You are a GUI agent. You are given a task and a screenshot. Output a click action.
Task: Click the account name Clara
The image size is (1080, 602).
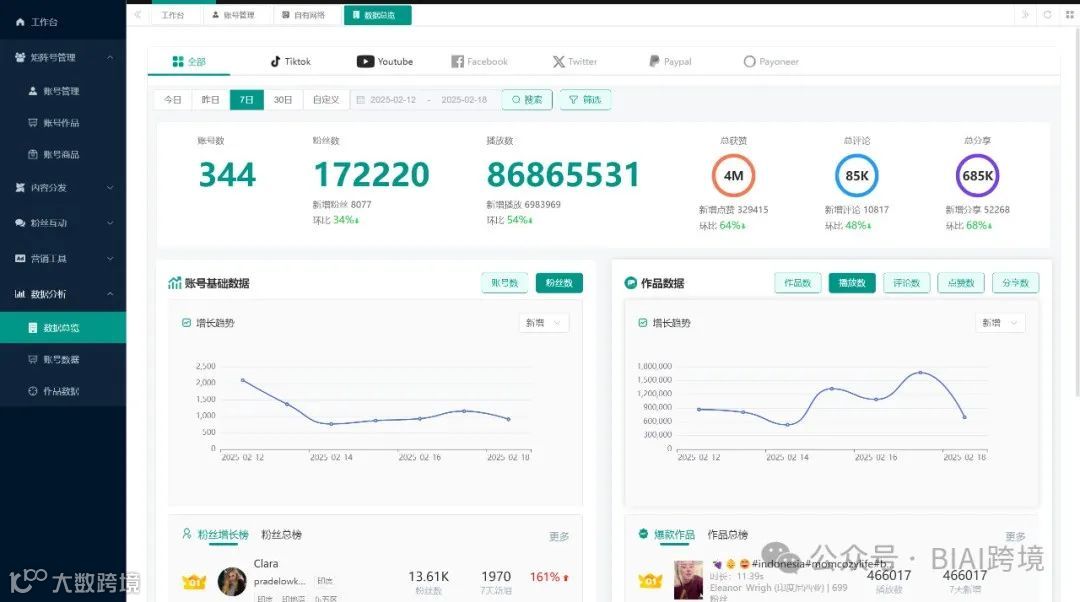tap(266, 563)
